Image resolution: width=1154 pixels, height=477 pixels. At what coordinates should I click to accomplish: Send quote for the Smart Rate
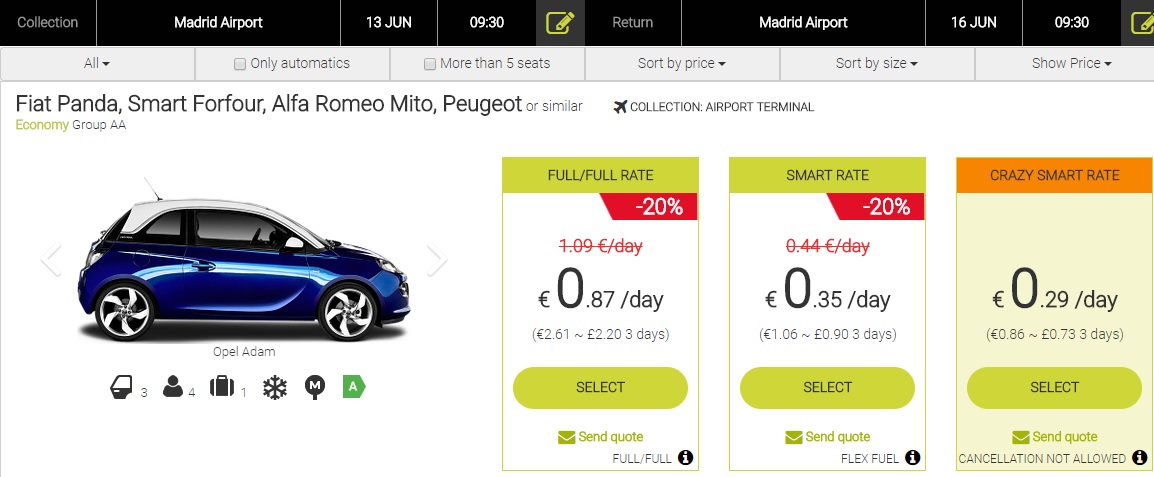point(827,437)
